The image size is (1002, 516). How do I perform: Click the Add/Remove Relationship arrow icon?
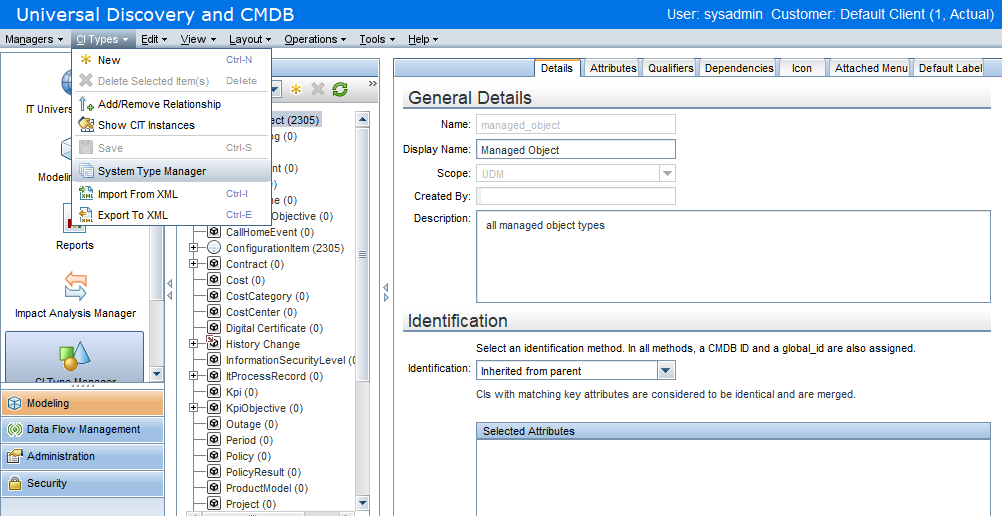(x=86, y=104)
